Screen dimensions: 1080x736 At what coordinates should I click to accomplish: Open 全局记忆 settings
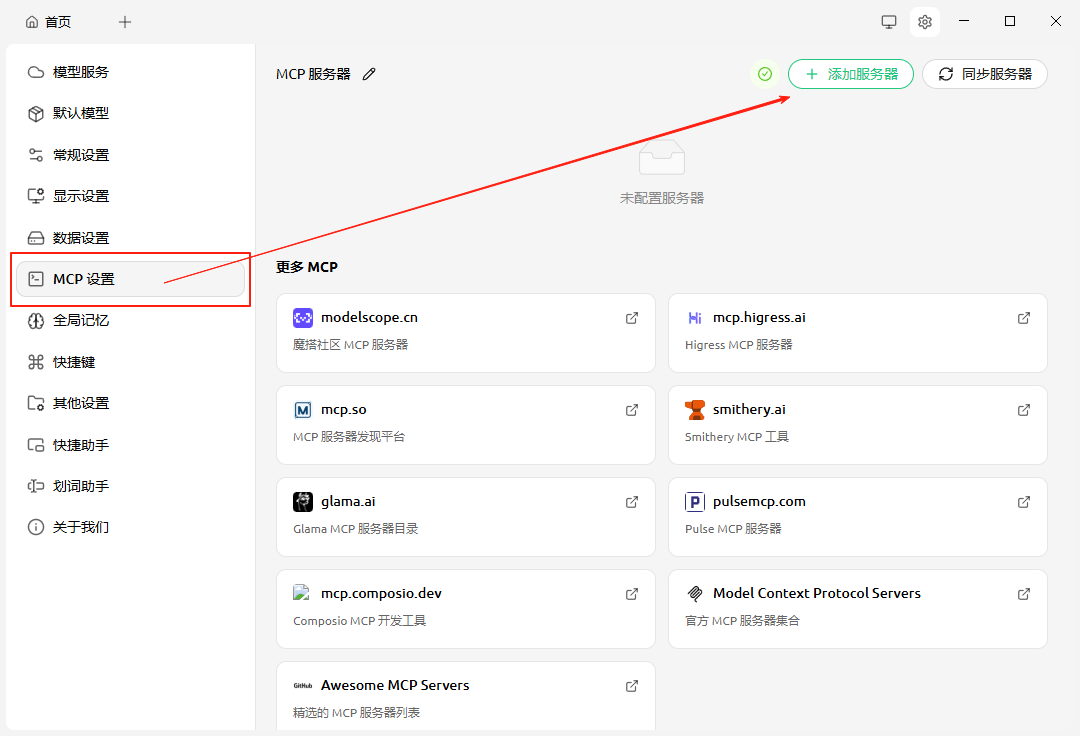pos(130,320)
